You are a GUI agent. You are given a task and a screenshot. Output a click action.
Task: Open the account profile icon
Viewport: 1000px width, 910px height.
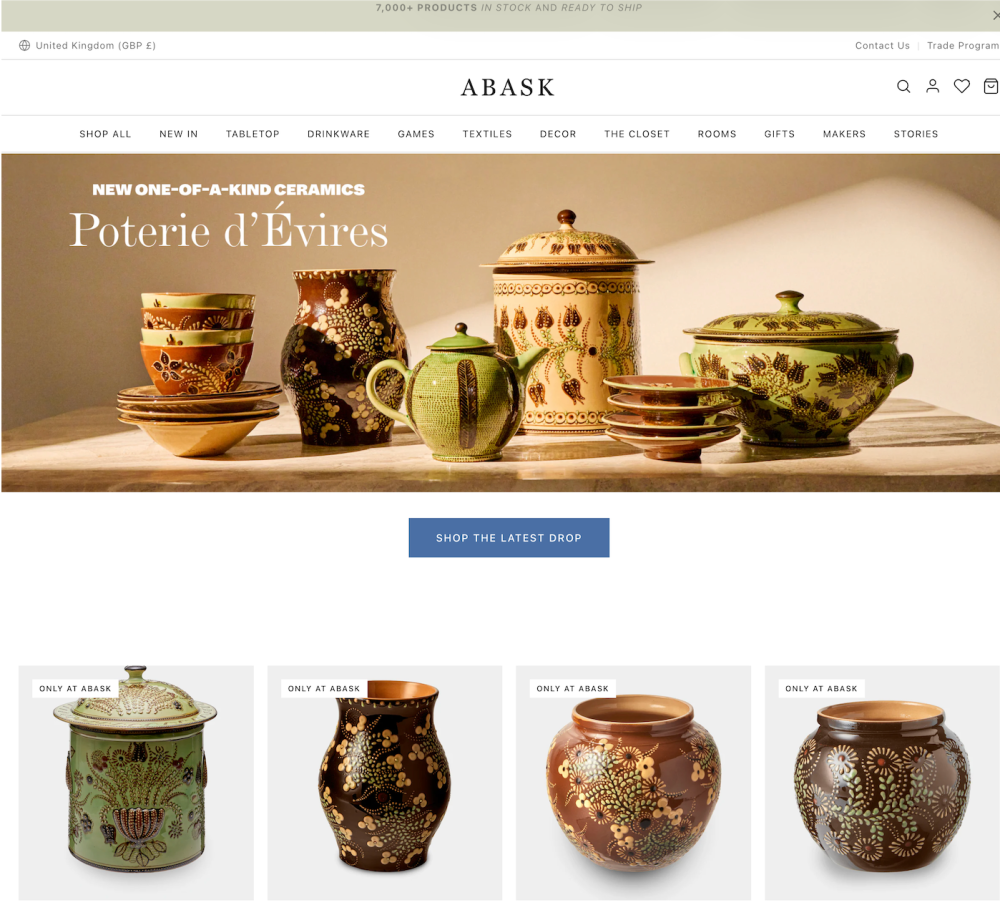(x=932, y=86)
